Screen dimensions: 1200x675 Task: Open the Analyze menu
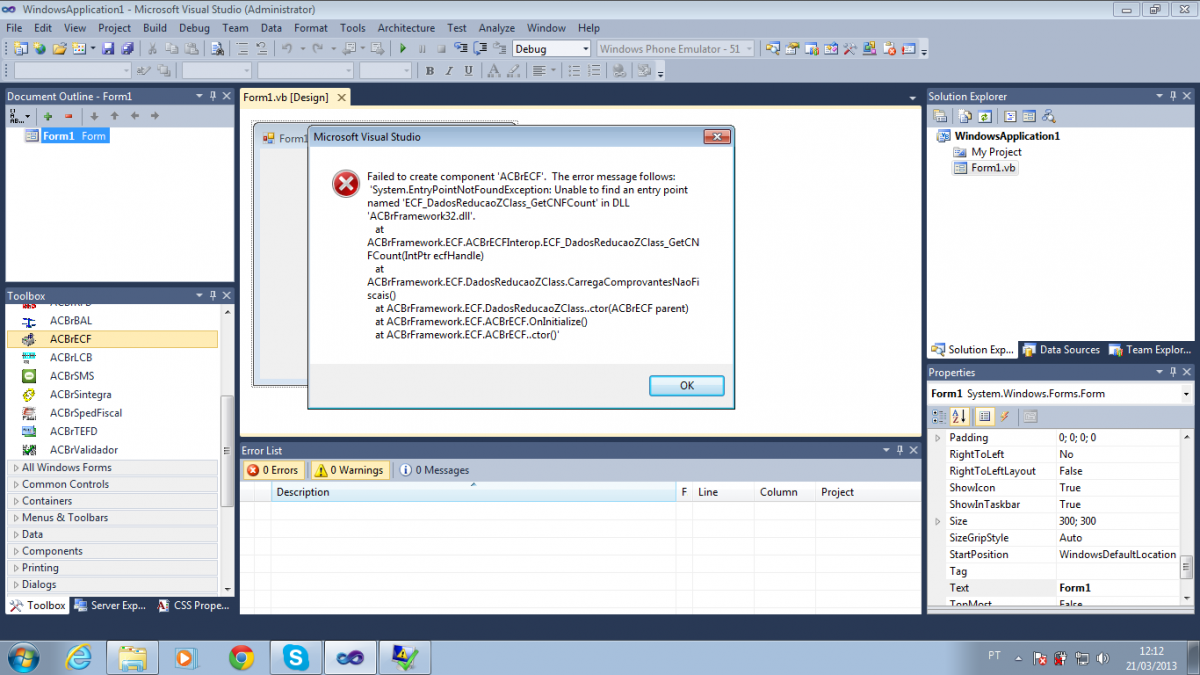click(496, 28)
